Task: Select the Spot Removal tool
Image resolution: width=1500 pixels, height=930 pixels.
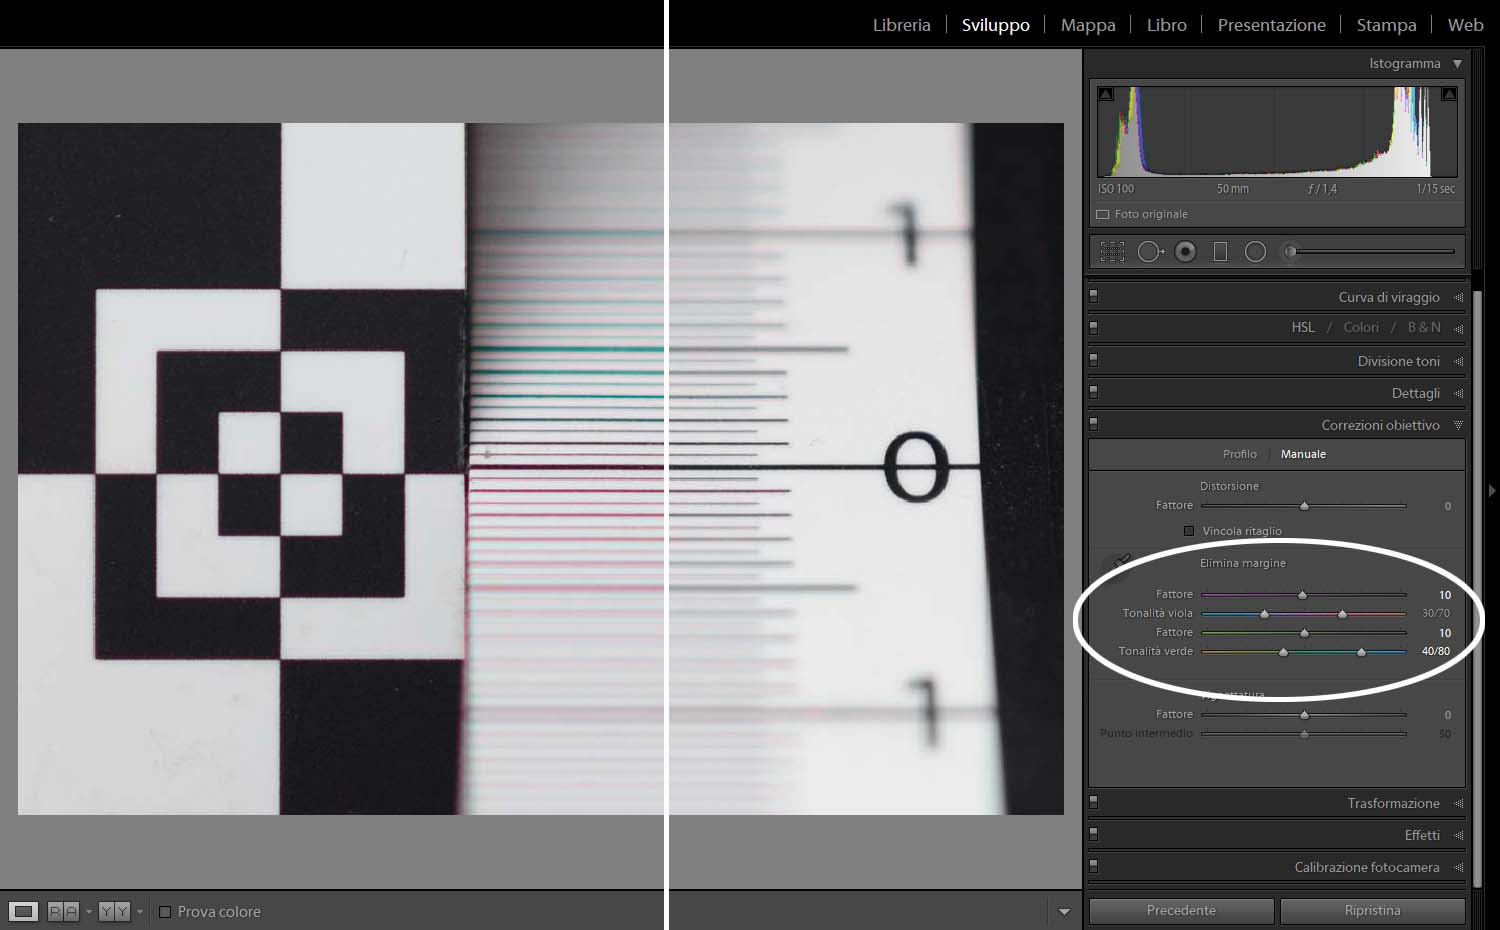Action: click(x=1150, y=252)
